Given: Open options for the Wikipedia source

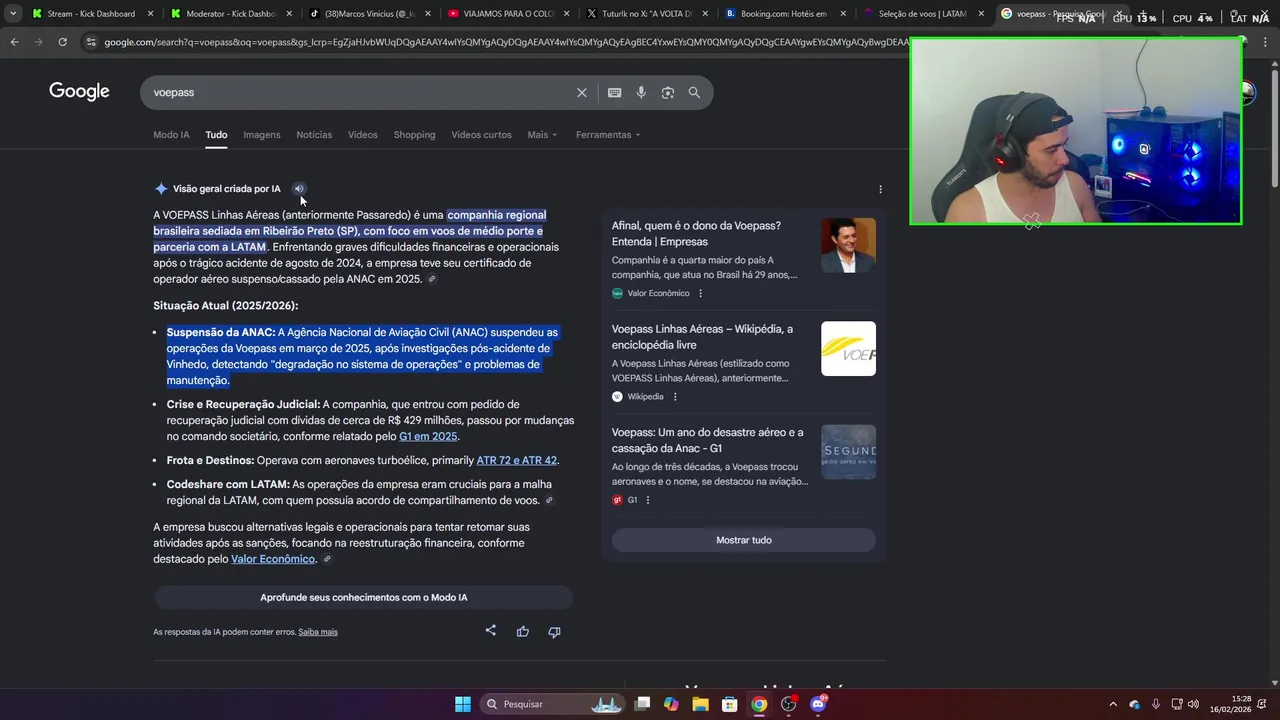Looking at the screenshot, I should 675,396.
